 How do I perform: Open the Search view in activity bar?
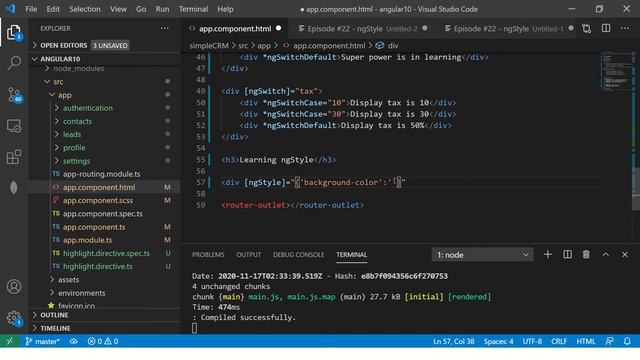(14, 63)
